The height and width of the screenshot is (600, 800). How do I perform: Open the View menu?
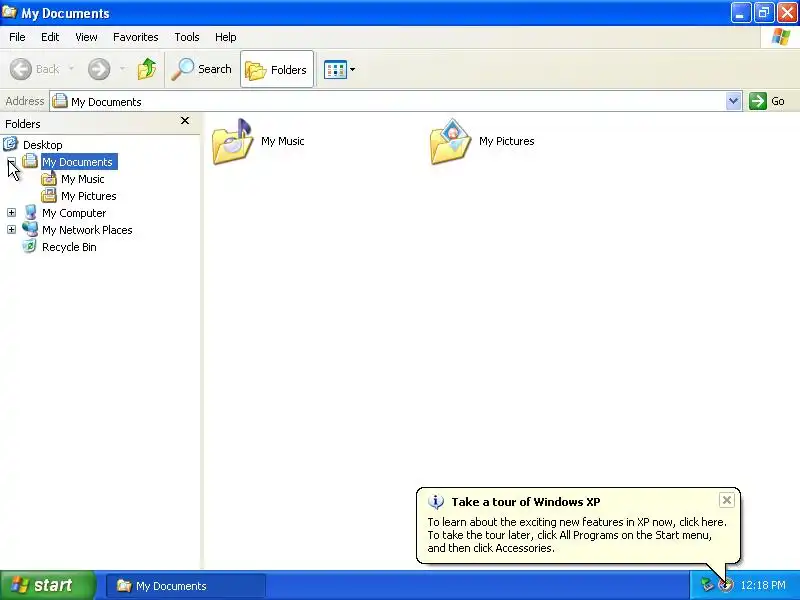pos(86,37)
